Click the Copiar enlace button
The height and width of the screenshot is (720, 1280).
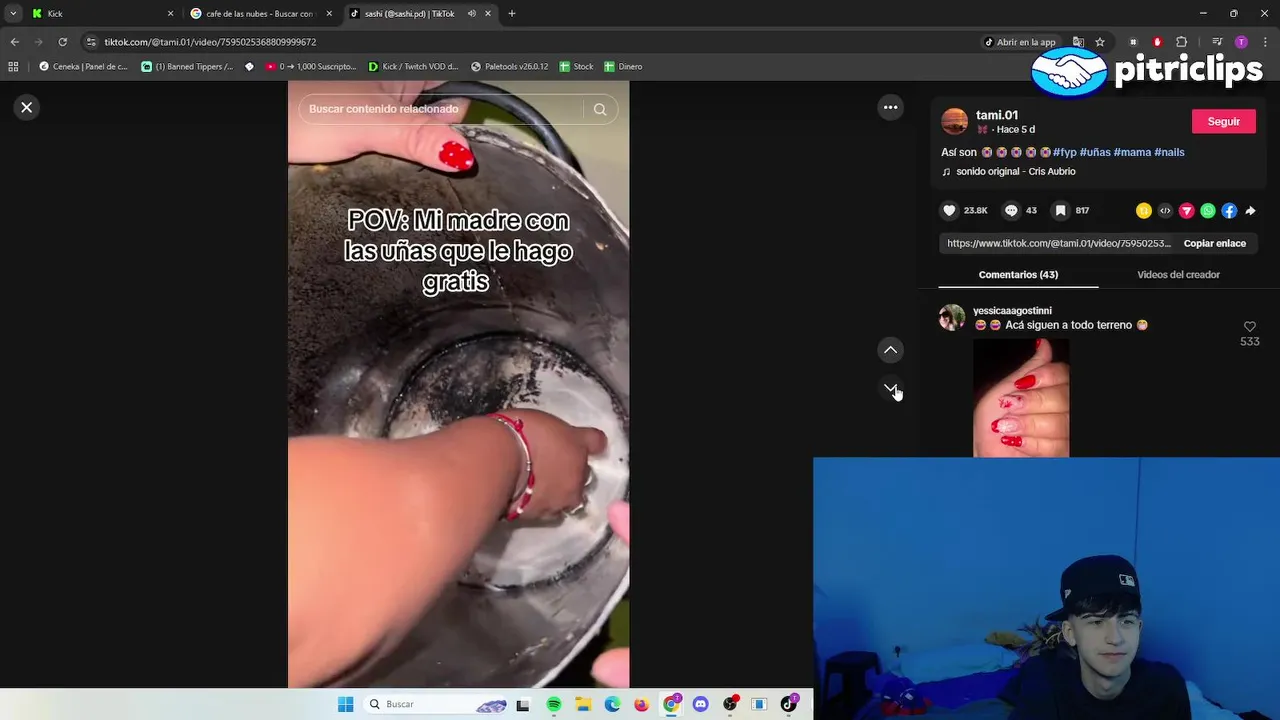pyautogui.click(x=1214, y=243)
